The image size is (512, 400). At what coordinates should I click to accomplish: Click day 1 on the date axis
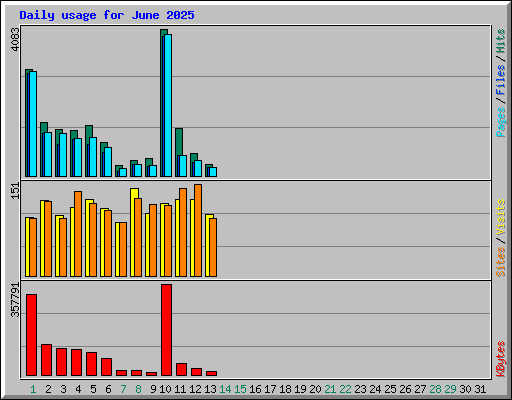(33, 389)
